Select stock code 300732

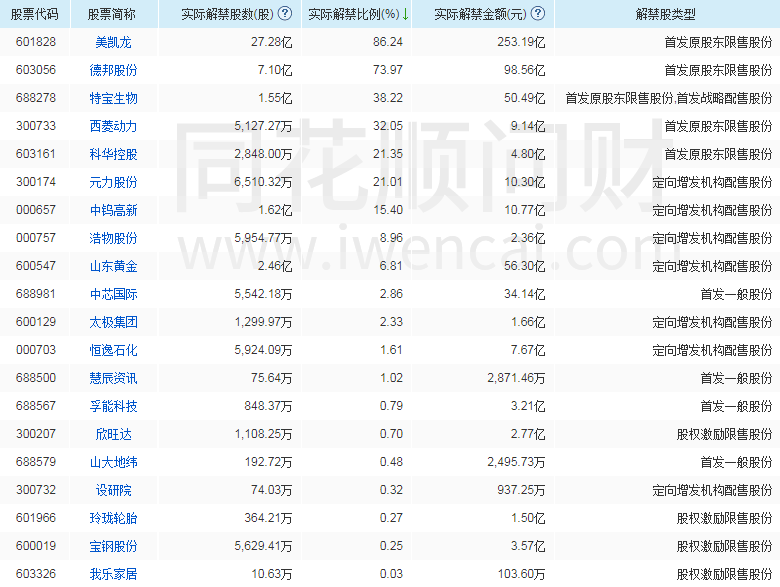pyautogui.click(x=36, y=489)
